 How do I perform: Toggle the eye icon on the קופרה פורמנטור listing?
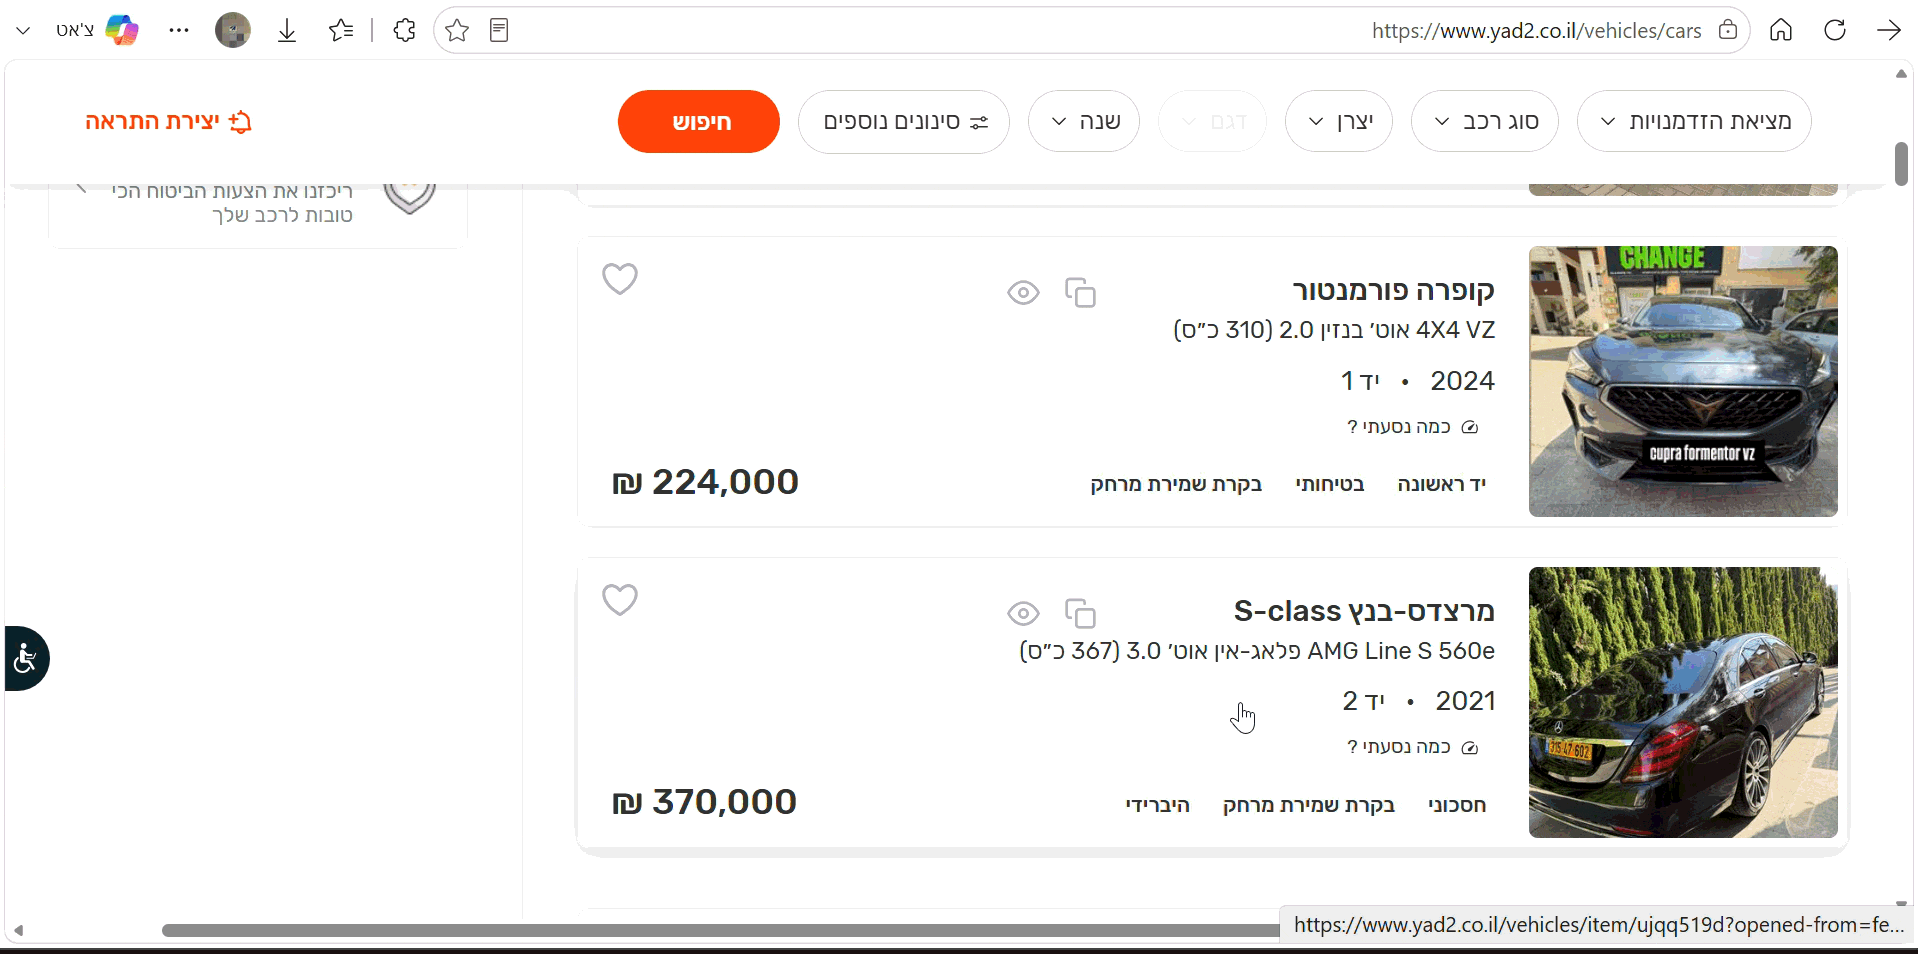[1023, 293]
